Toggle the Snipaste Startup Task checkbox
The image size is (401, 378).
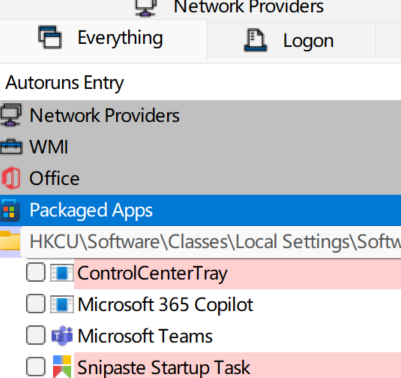click(36, 367)
